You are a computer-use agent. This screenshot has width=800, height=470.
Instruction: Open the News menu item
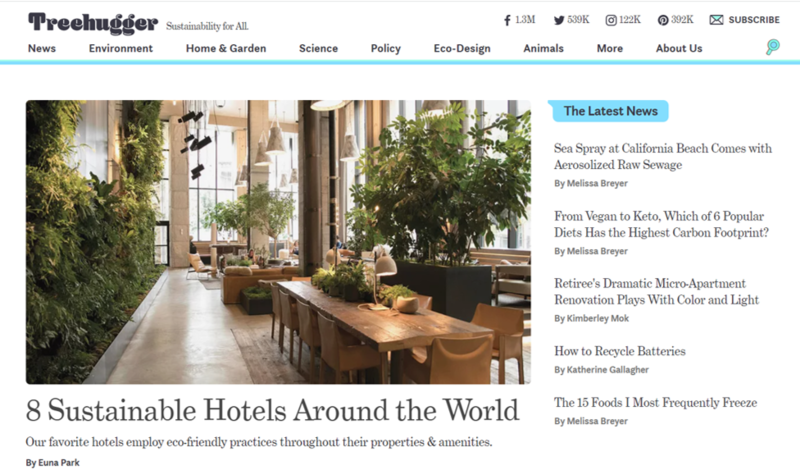[42, 48]
